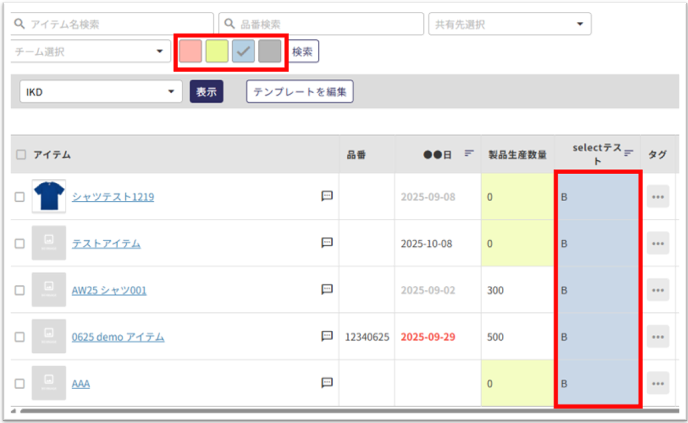Click sort icon on selectテスト column
Image resolution: width=688 pixels, height=423 pixels.
click(x=629, y=150)
